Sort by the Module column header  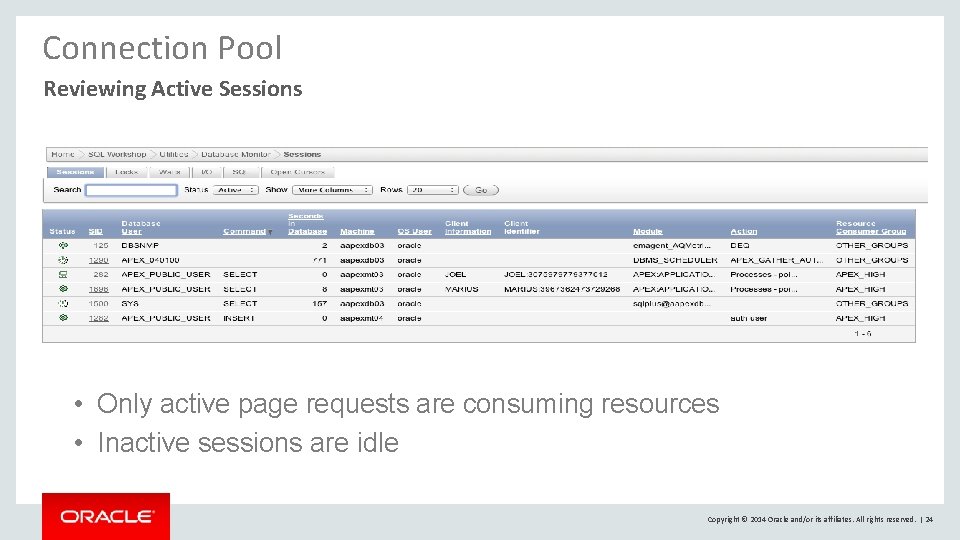[x=648, y=231]
